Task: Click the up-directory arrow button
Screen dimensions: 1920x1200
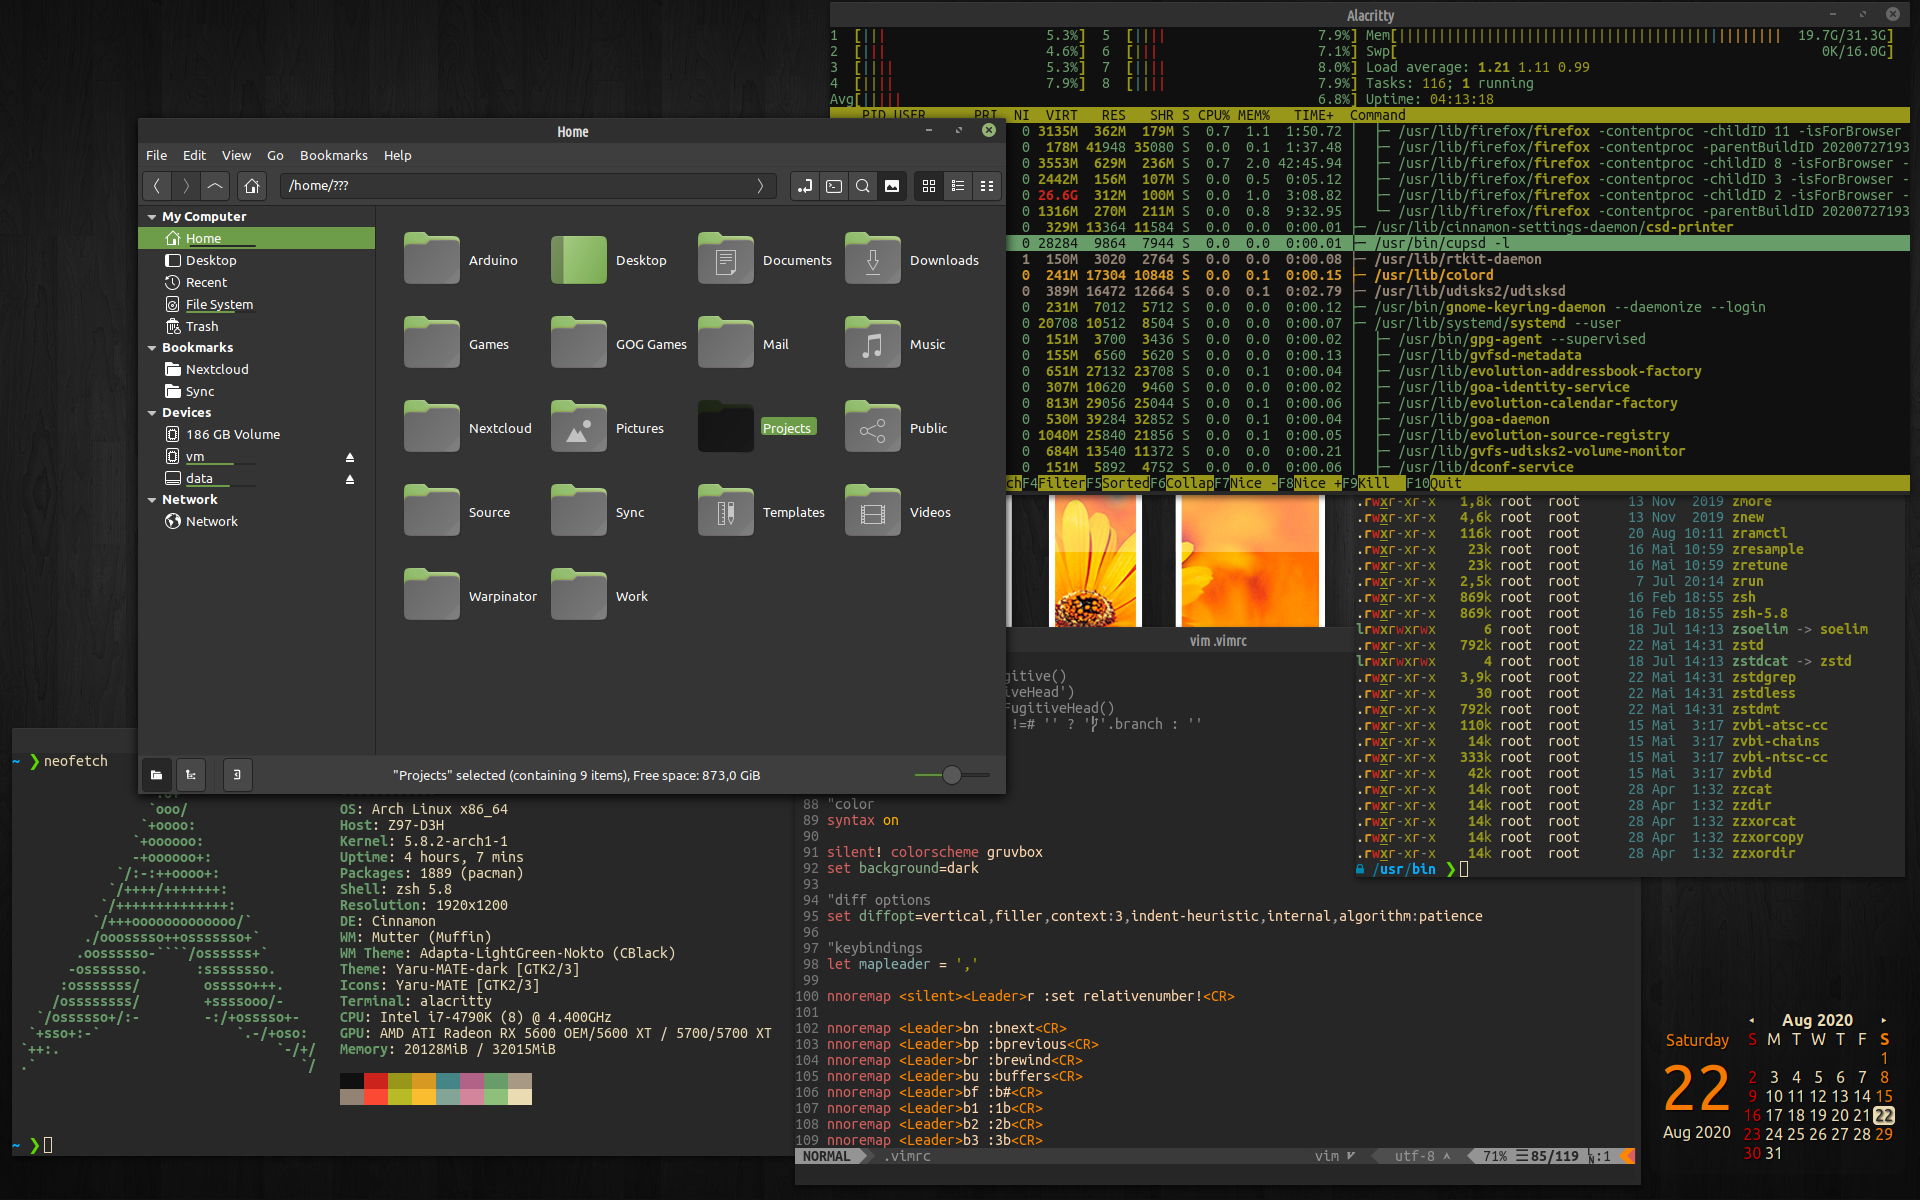Action: [x=215, y=186]
